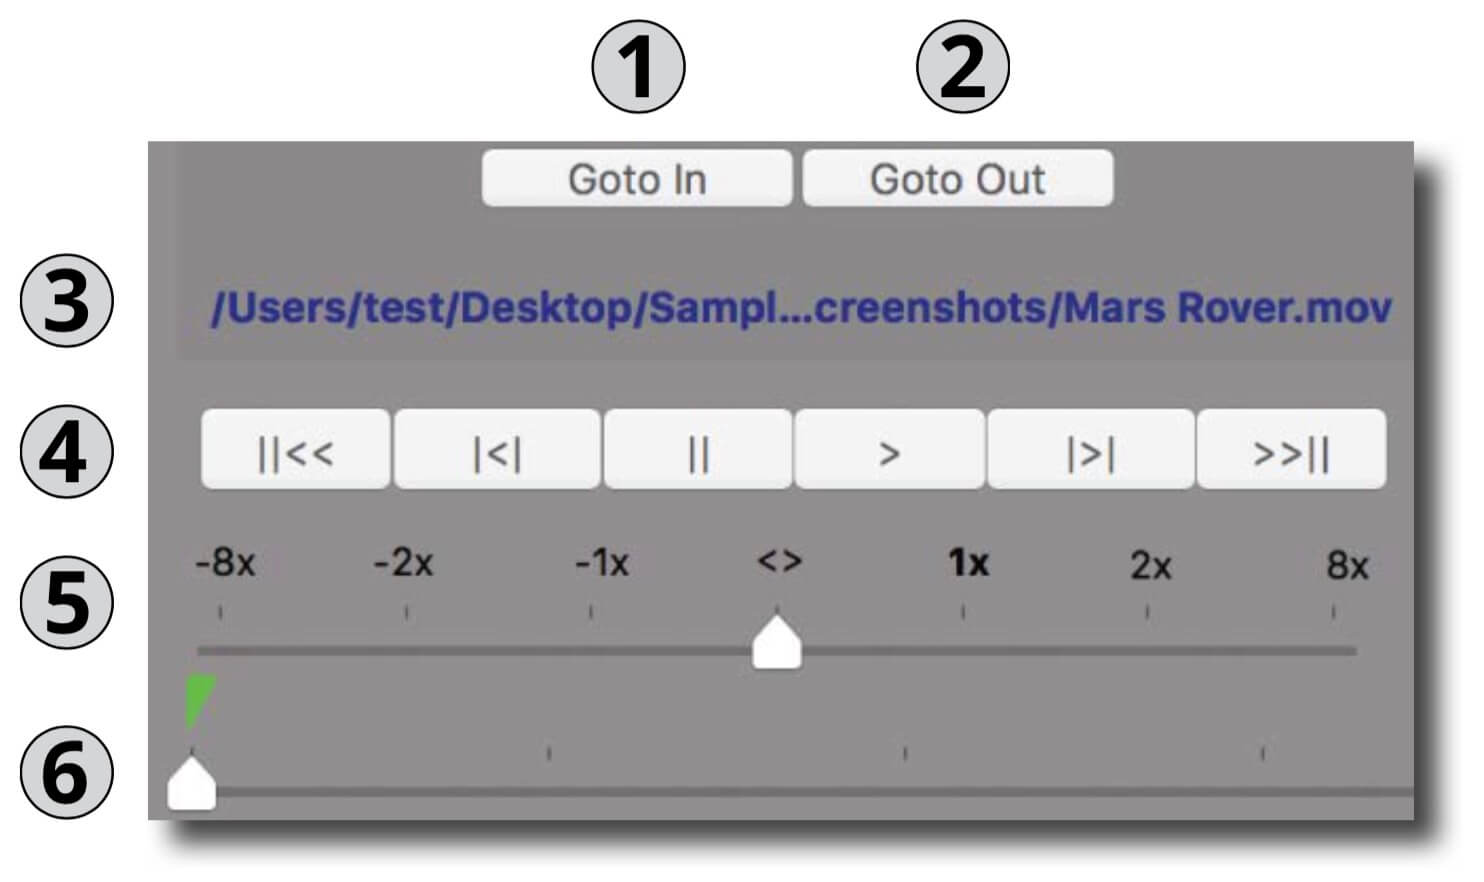Image resolution: width=1484 pixels, height=882 pixels.
Task: Step forward one frame with |>| button
Action: coord(1091,450)
